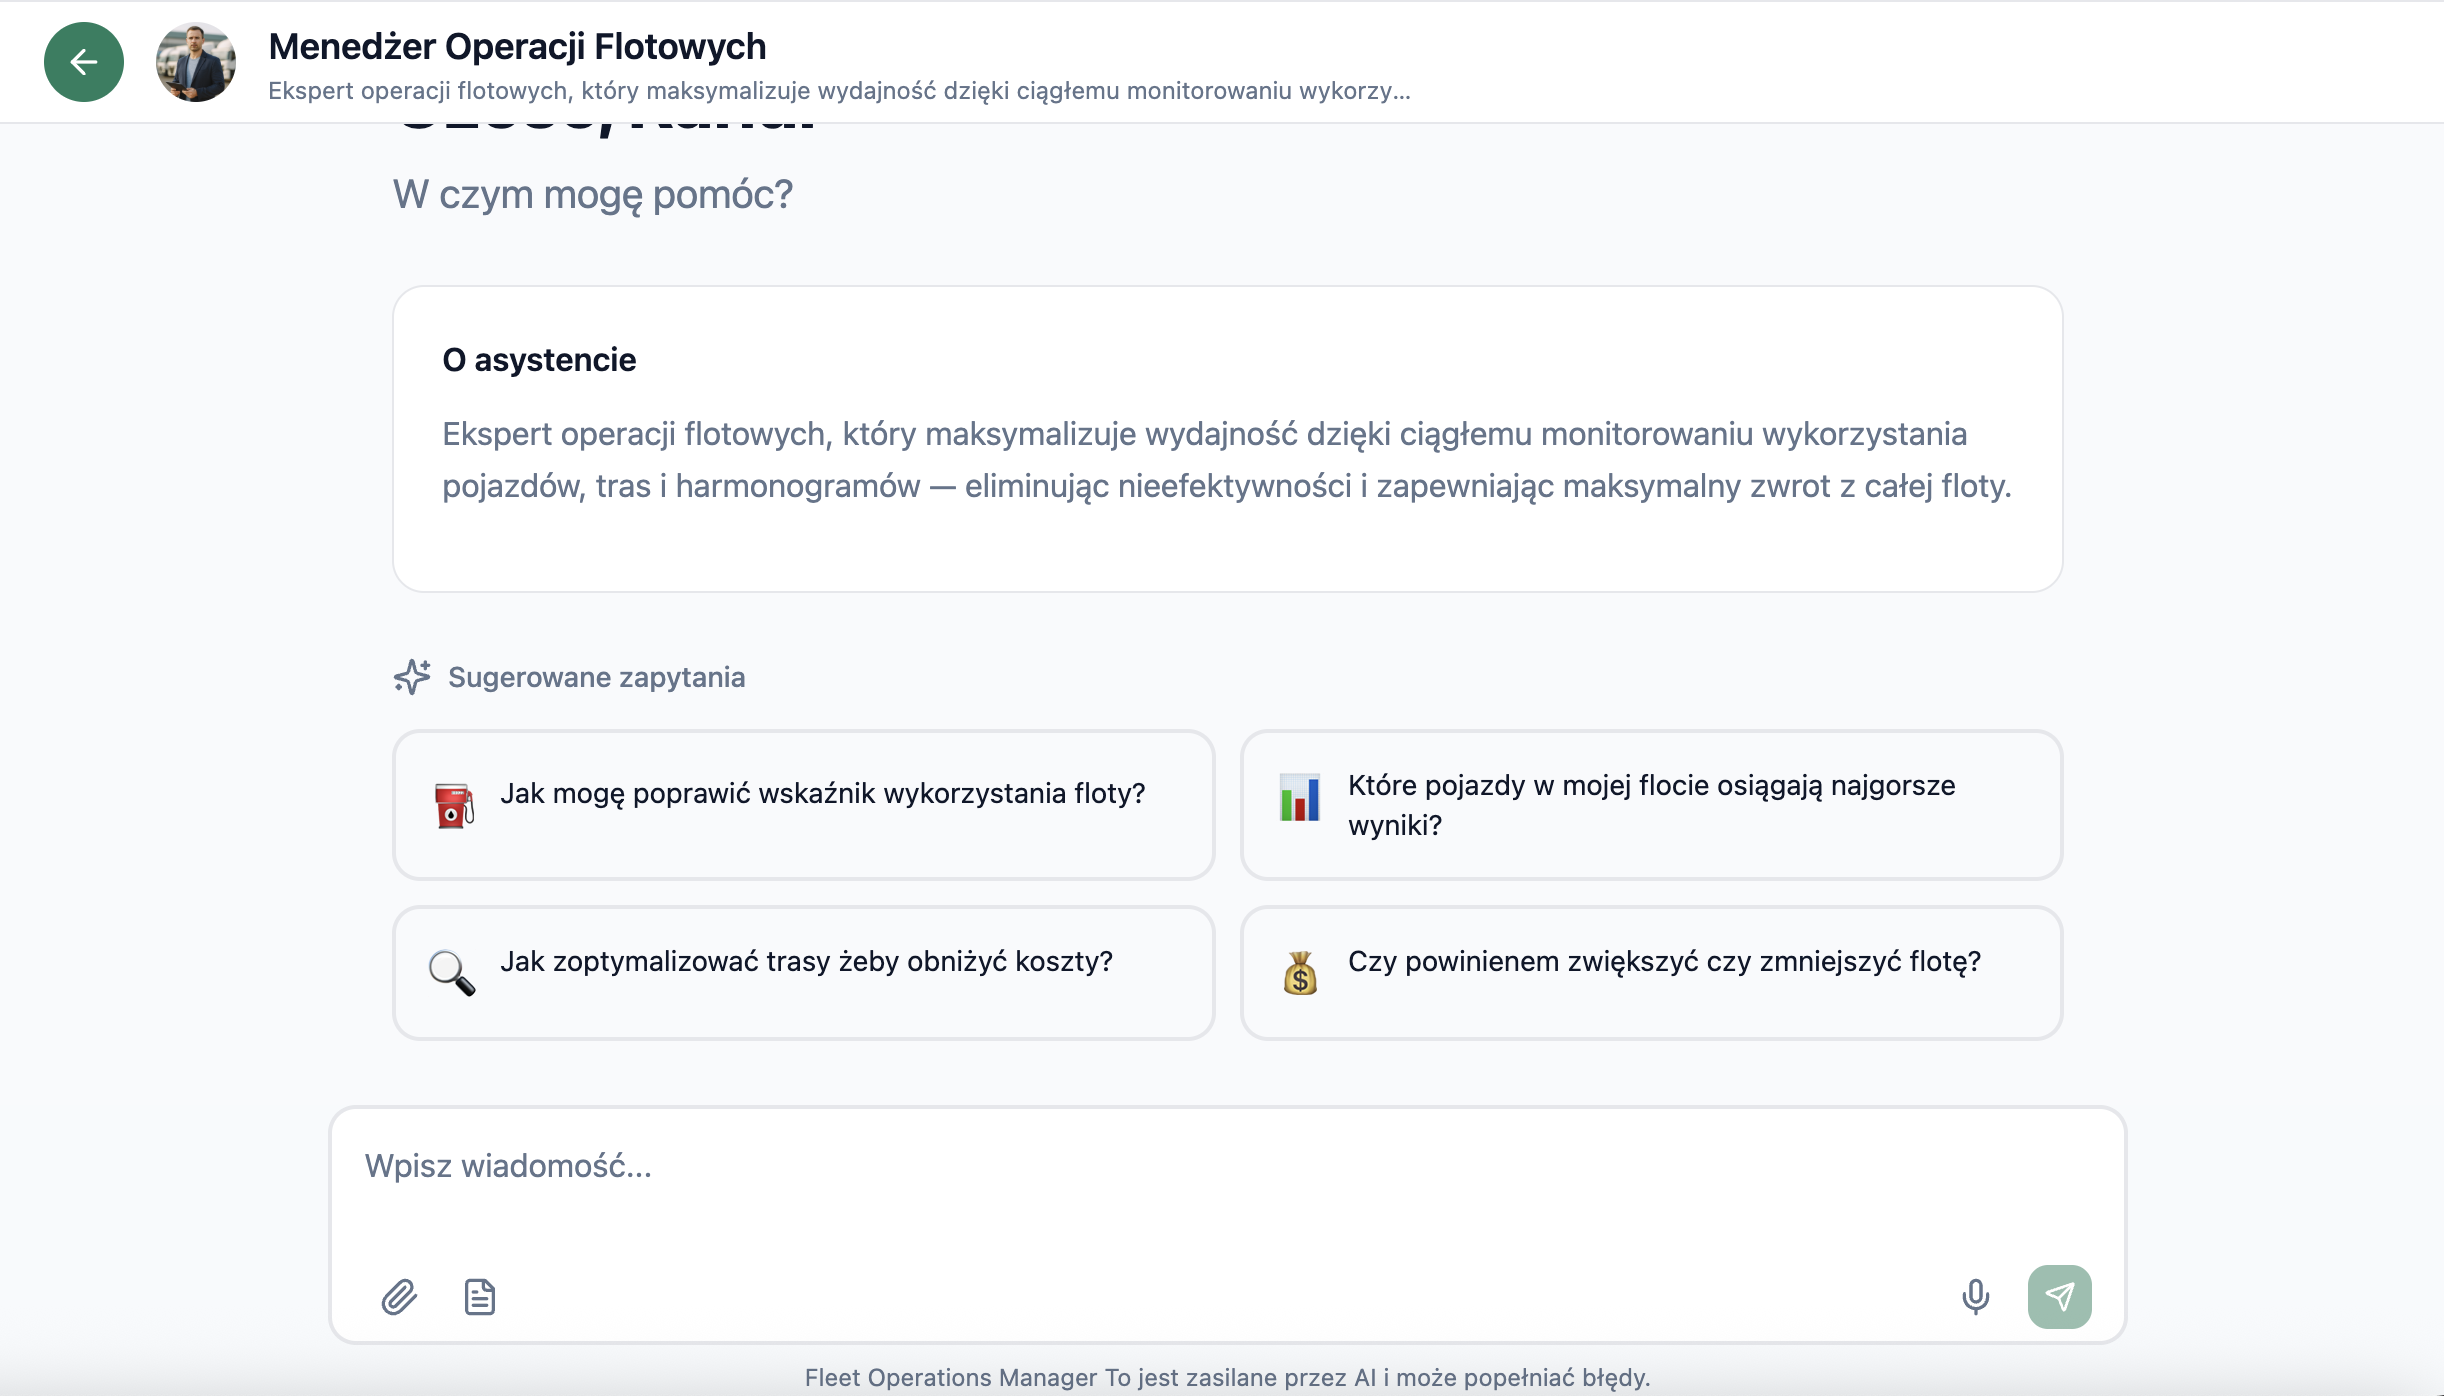Click the fuel pump icon on the utilization suggestion

tap(452, 806)
